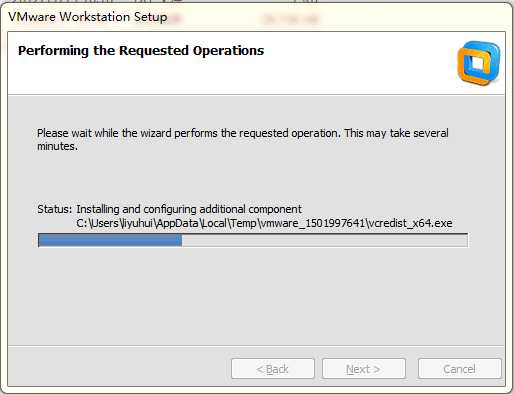Click the Status: label

pyautogui.click(x=54, y=209)
